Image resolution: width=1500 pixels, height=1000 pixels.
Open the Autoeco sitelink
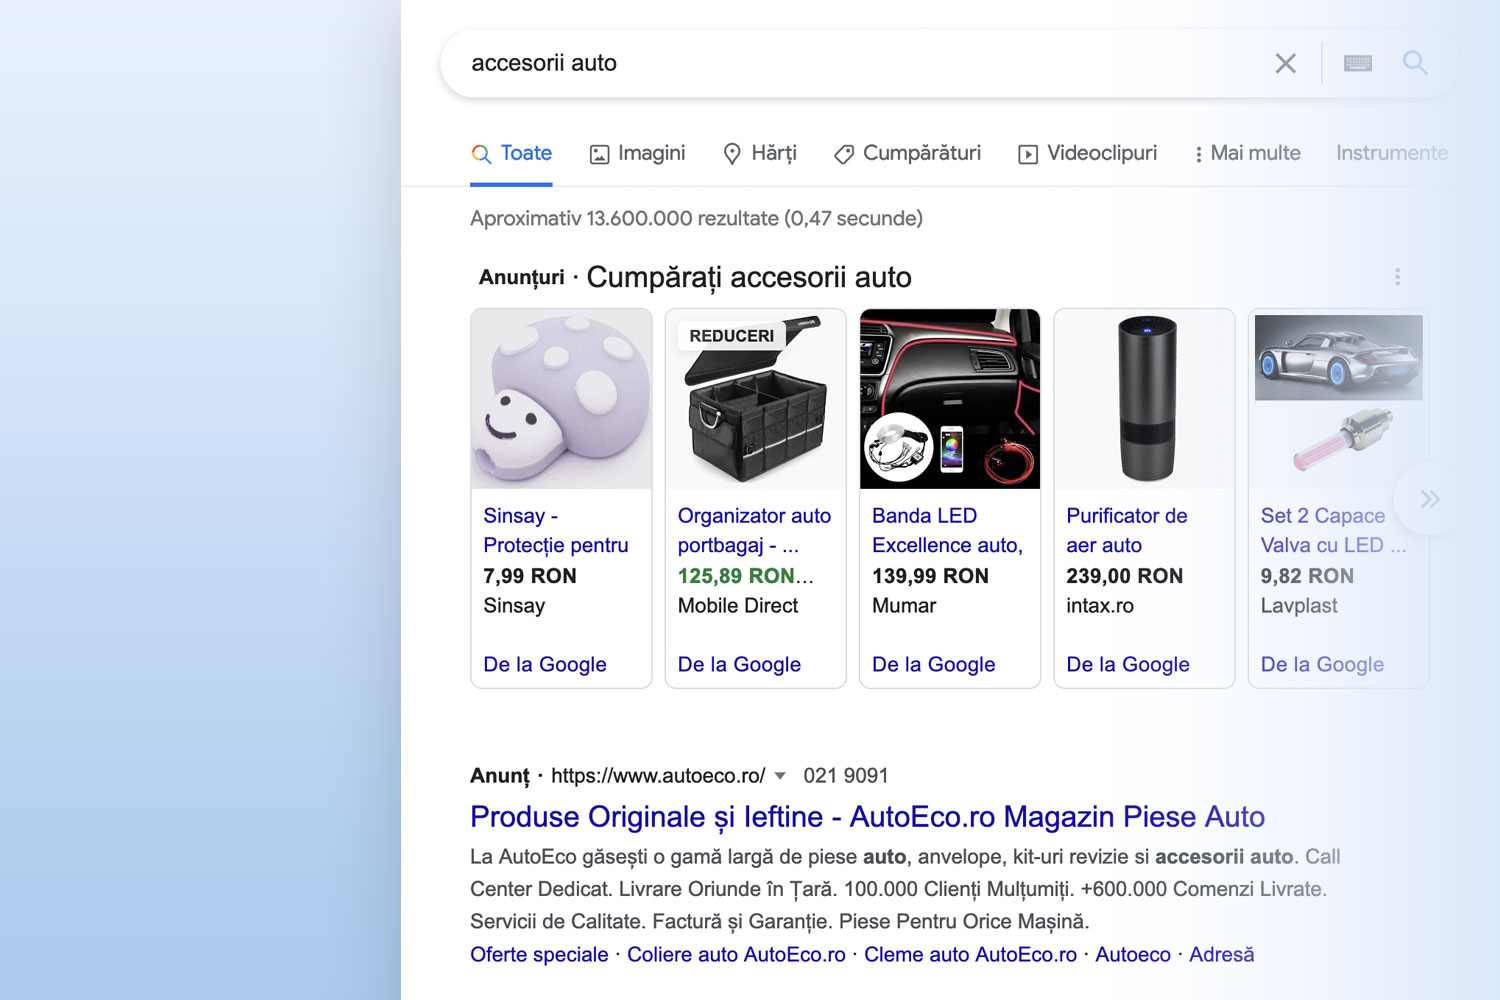pyautogui.click(x=1133, y=955)
